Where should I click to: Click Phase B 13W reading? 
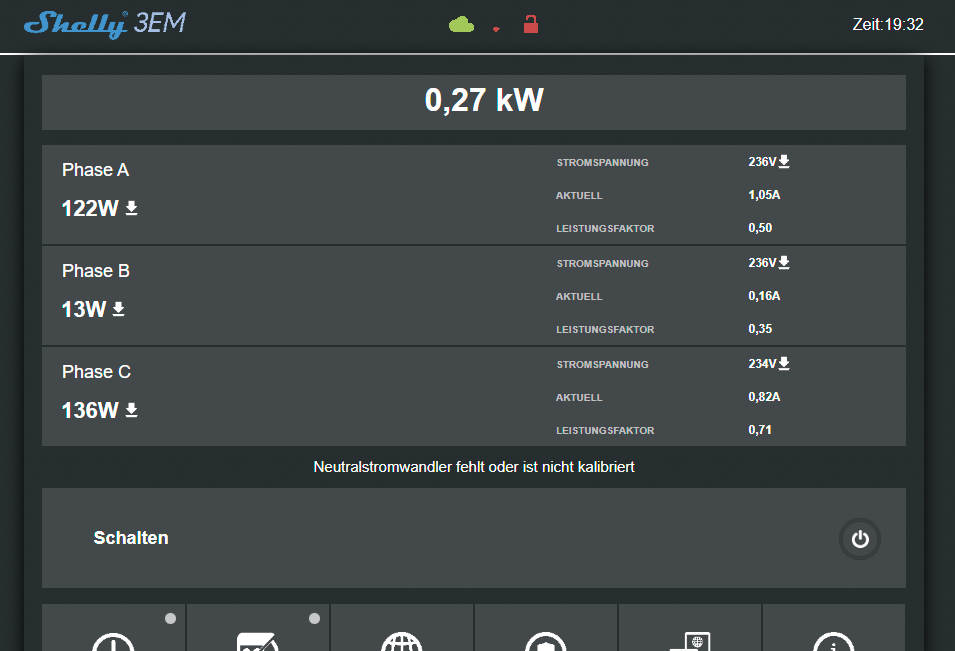tap(84, 309)
